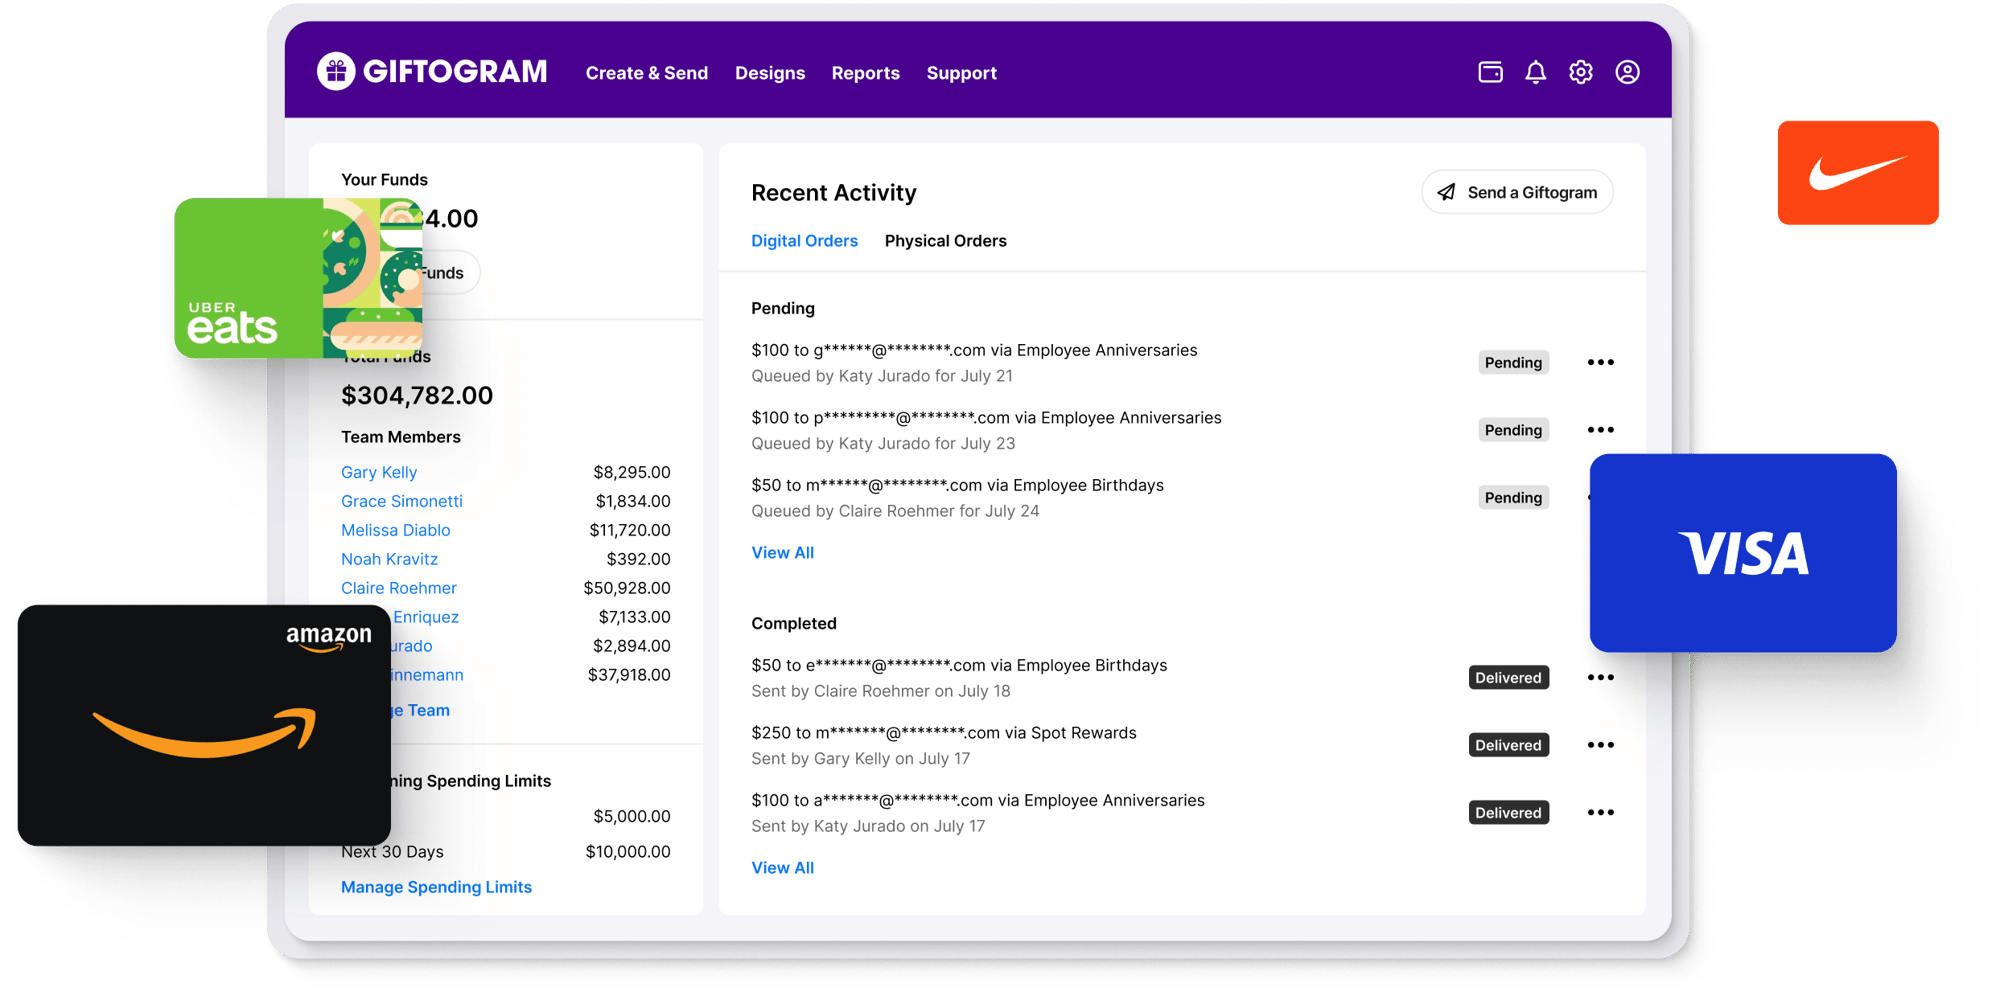Click the paper plane icon in Send a Giftogram
Screen dimensions: 2000x996
coord(1446,192)
